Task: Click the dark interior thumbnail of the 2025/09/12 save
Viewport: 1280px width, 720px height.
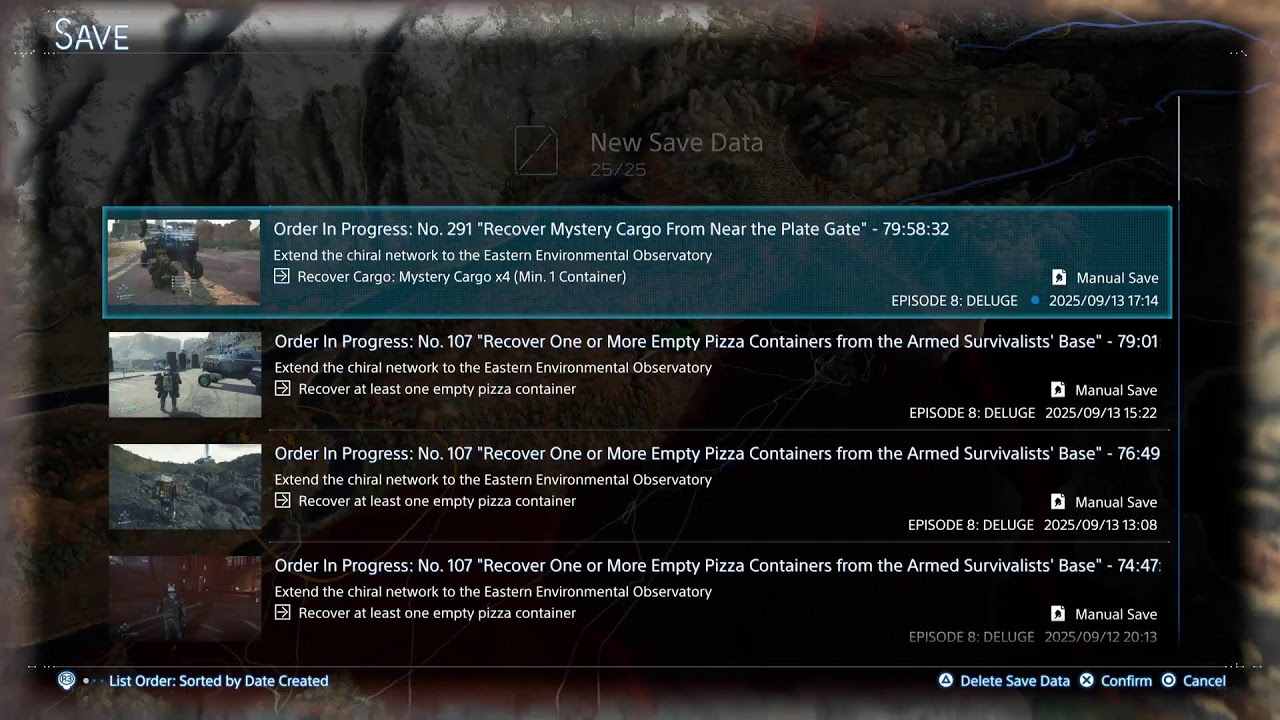Action: pyautogui.click(x=185, y=598)
